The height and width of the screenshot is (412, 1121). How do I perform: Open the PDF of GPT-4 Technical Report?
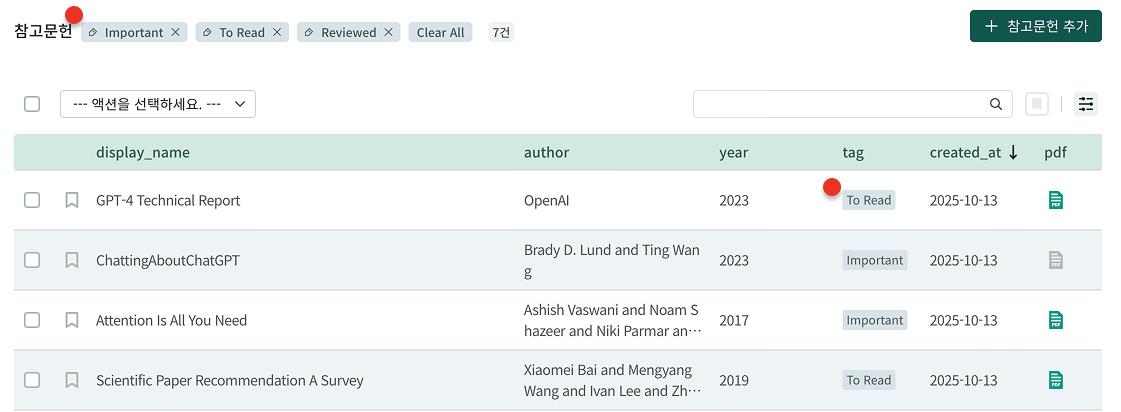pyautogui.click(x=1055, y=200)
